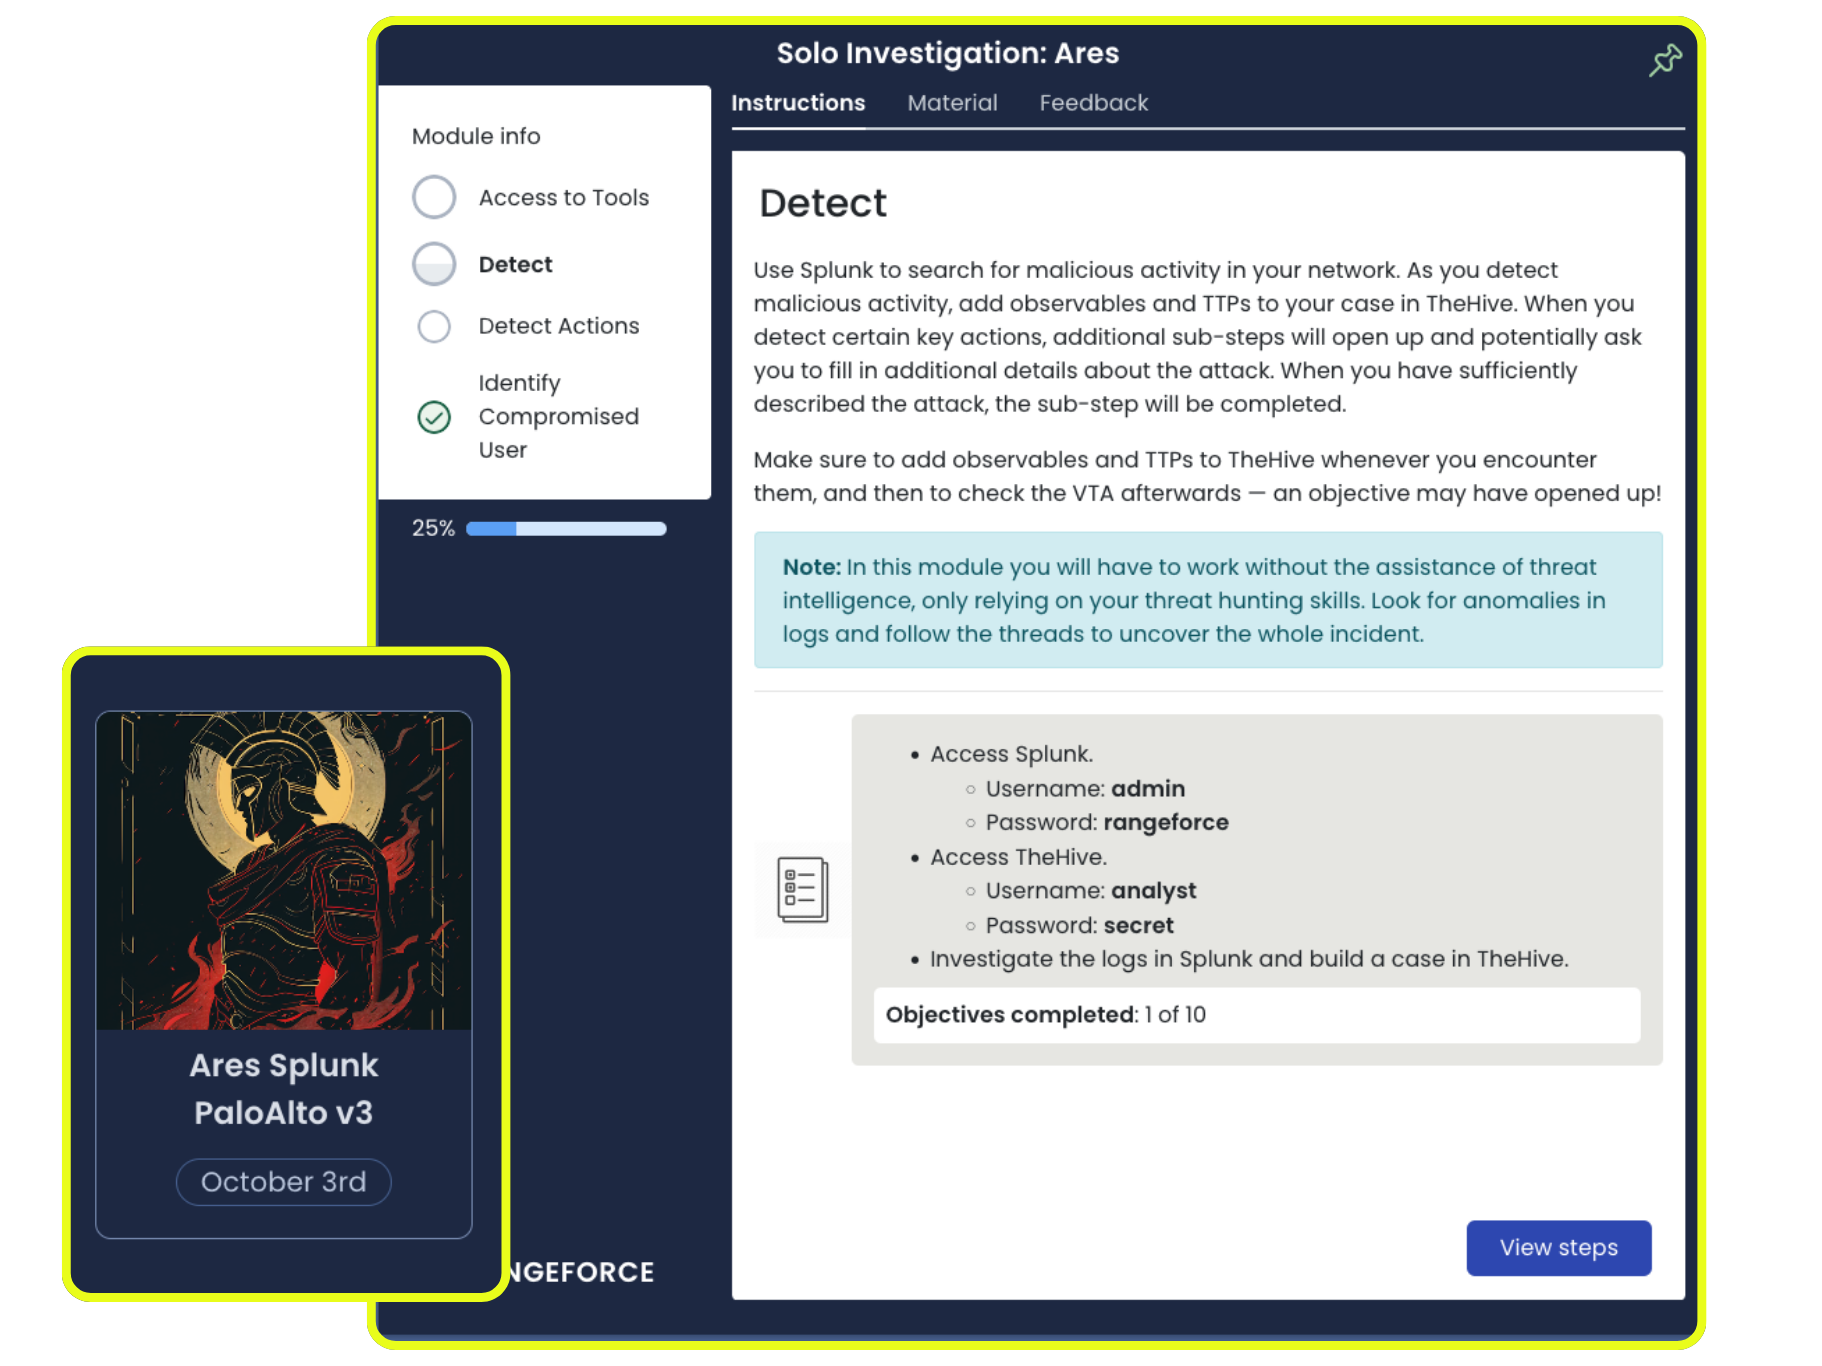This screenshot has height=1366, width=1822.
Task: Open the Feedback tab
Action: tap(1093, 102)
